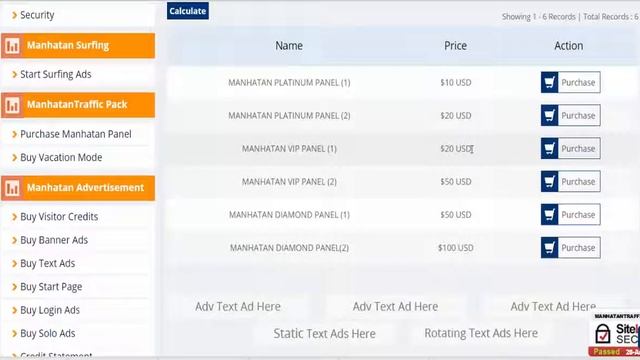Click cart icon for Manhatan Platinum Panel (1)
The image size is (640, 360).
549,82
